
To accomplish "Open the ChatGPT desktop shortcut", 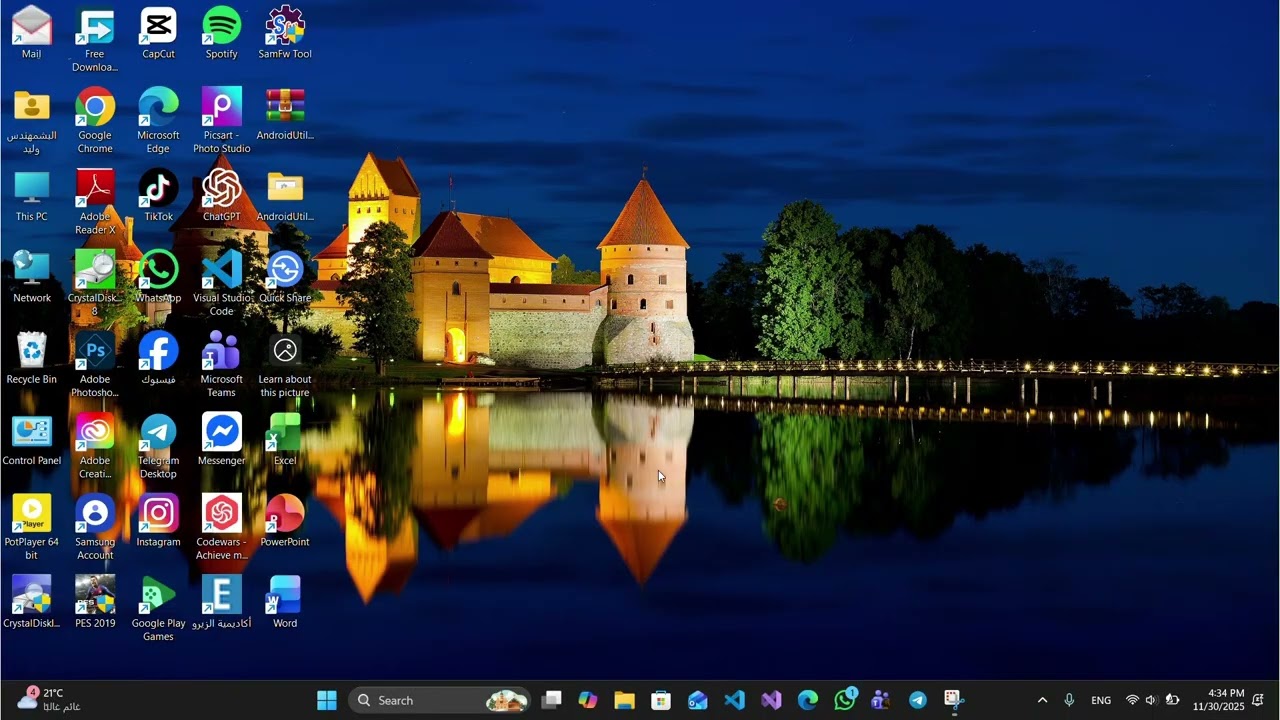I will point(221,196).
